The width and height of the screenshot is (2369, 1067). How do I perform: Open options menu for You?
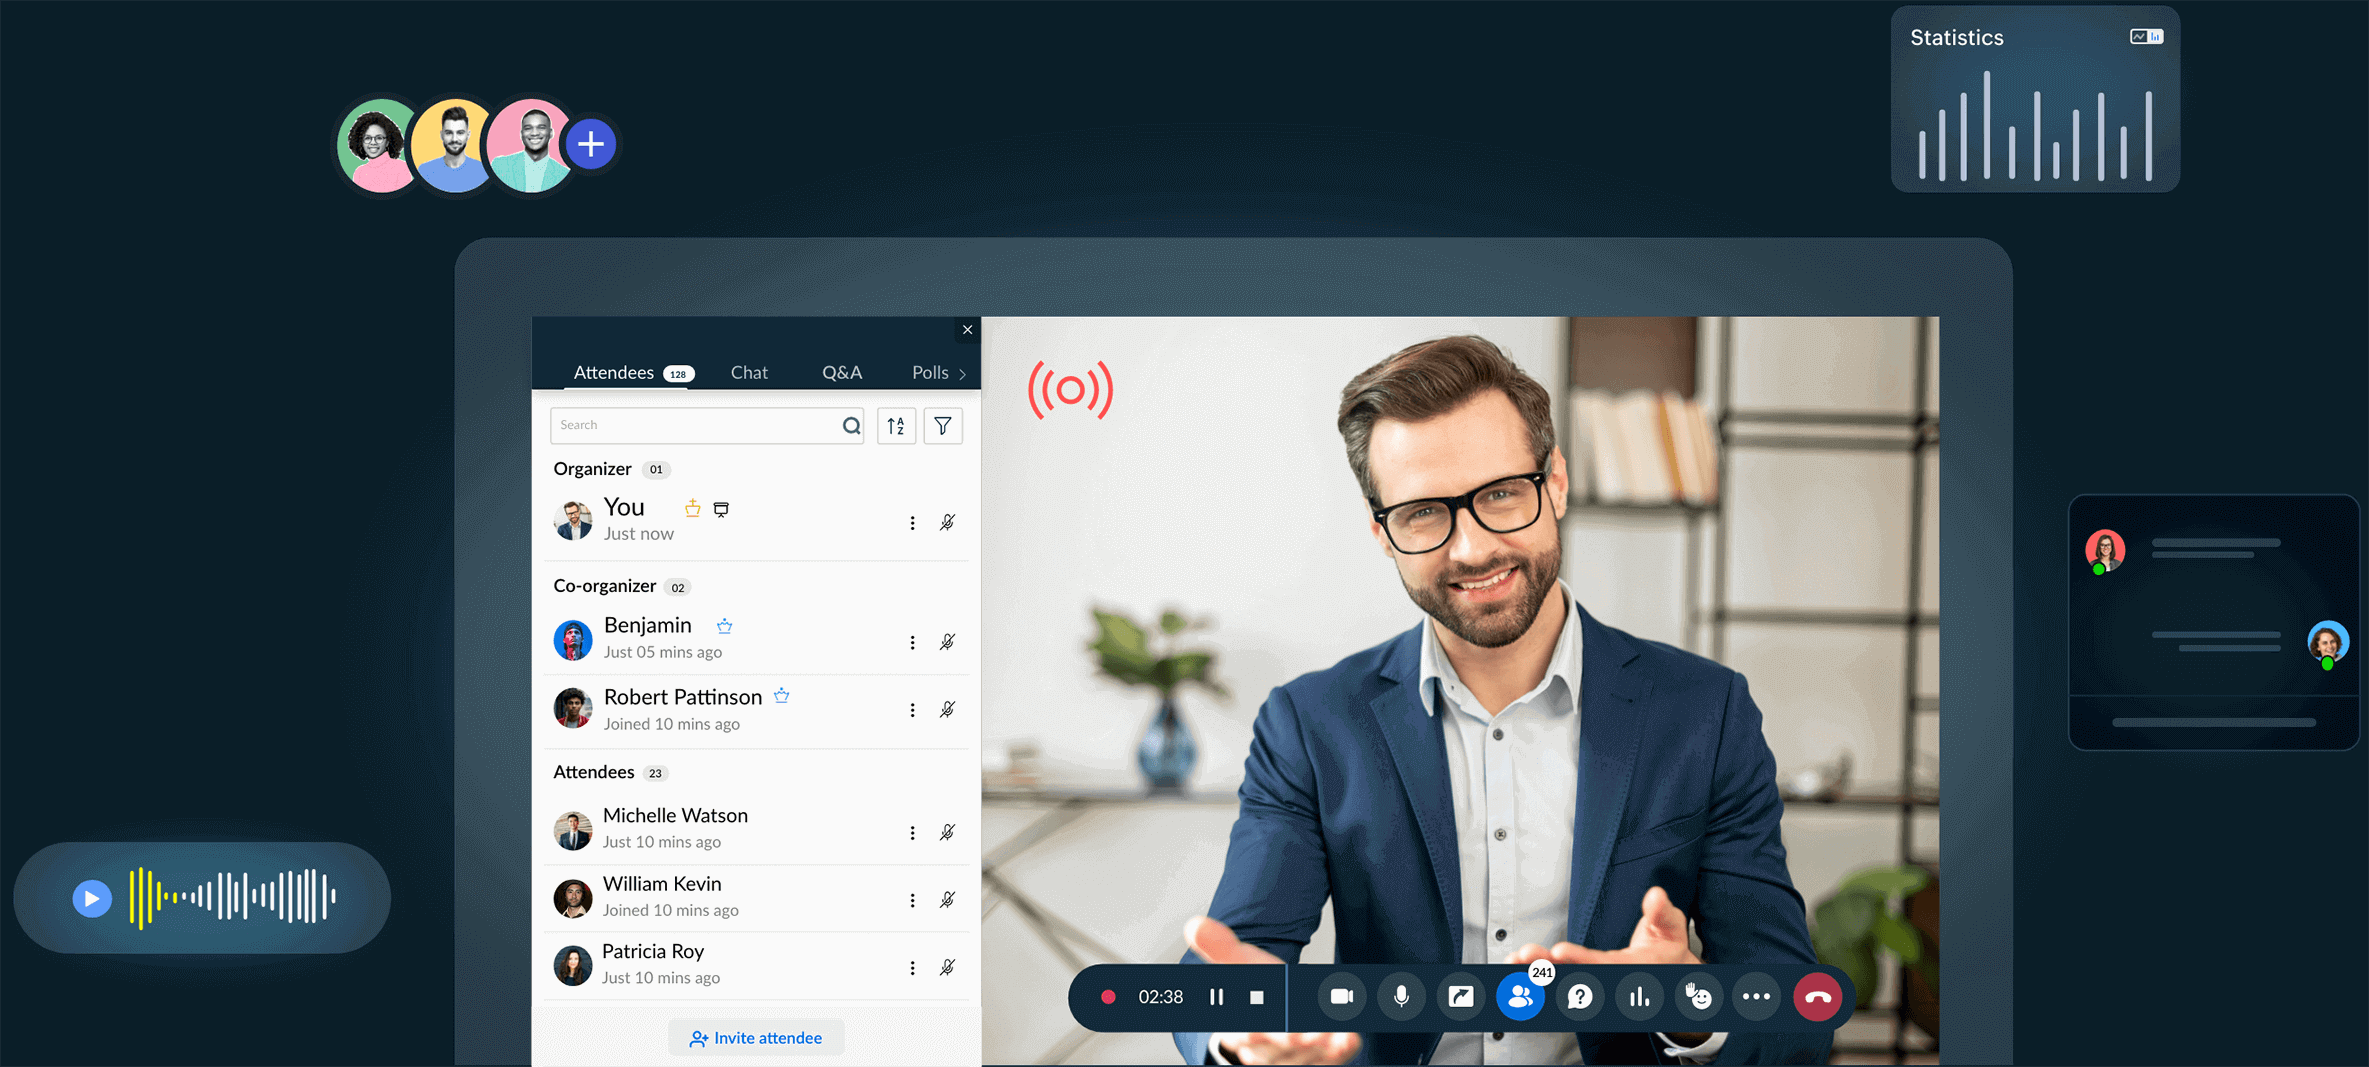coord(912,523)
